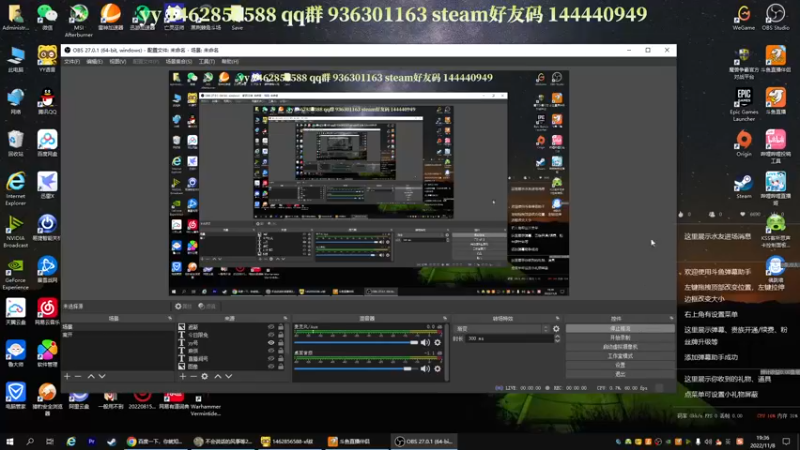This screenshot has width=800, height=450.
Task: Open Origin desktop shortcut
Action: pyautogui.click(x=743, y=143)
